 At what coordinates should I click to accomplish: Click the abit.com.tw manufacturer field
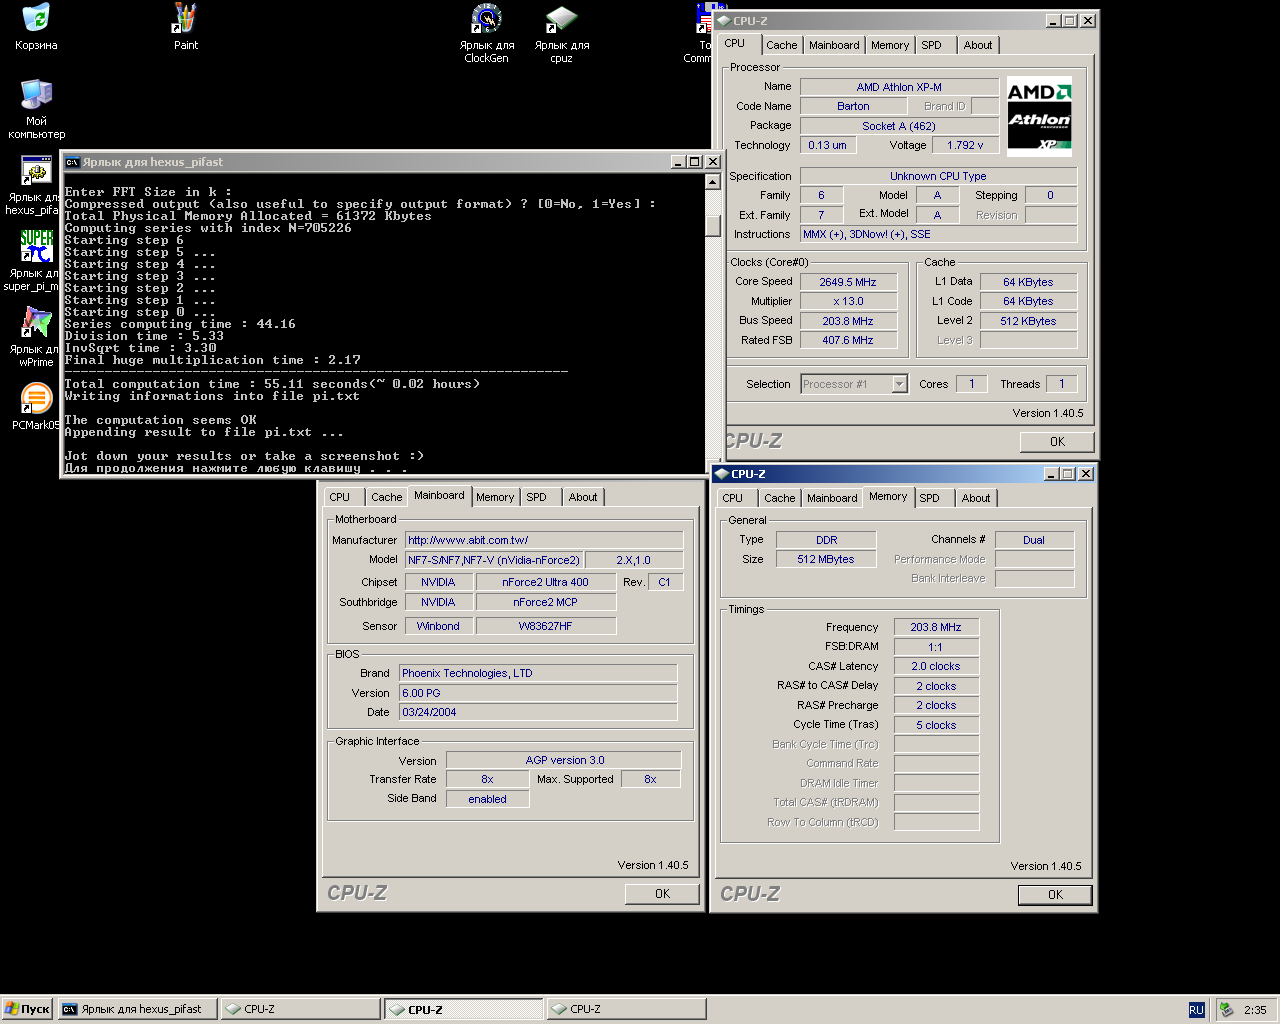click(544, 540)
